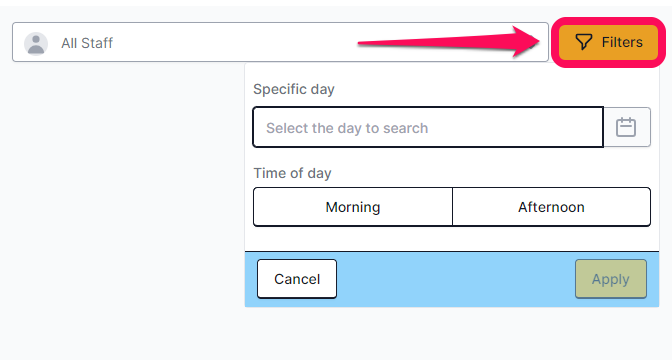The height and width of the screenshot is (360, 672).
Task: Open the calendar date picker icon
Action: (x=626, y=127)
